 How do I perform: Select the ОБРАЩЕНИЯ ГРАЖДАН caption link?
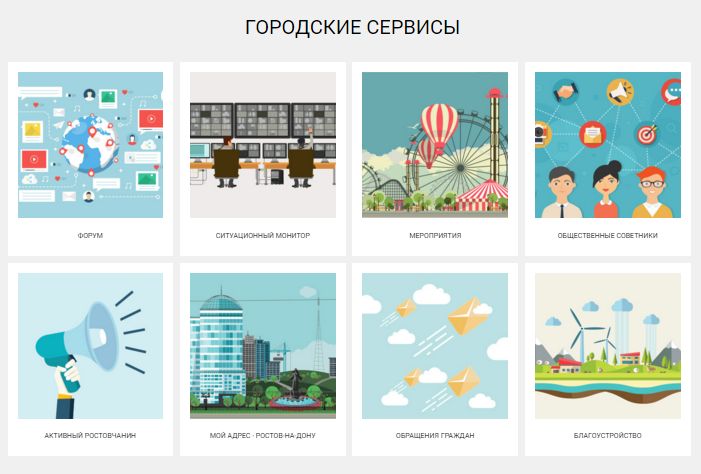pos(435,436)
